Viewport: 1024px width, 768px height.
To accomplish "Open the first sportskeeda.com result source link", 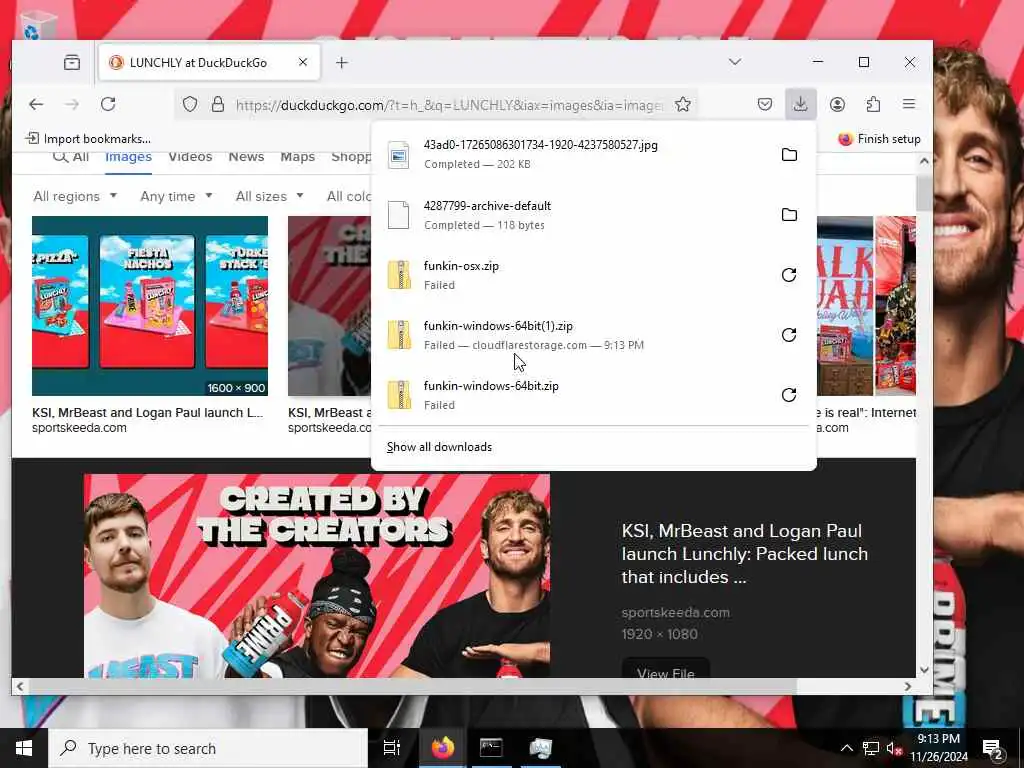I will 79,428.
